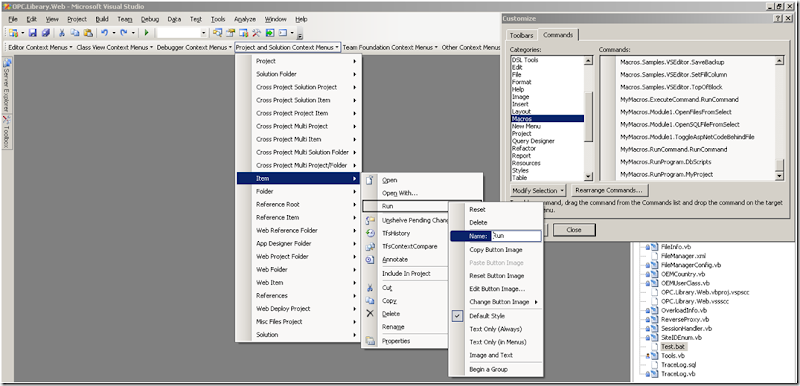Switch to the Toolbars tab
The width and height of the screenshot is (800, 386).
(521, 35)
